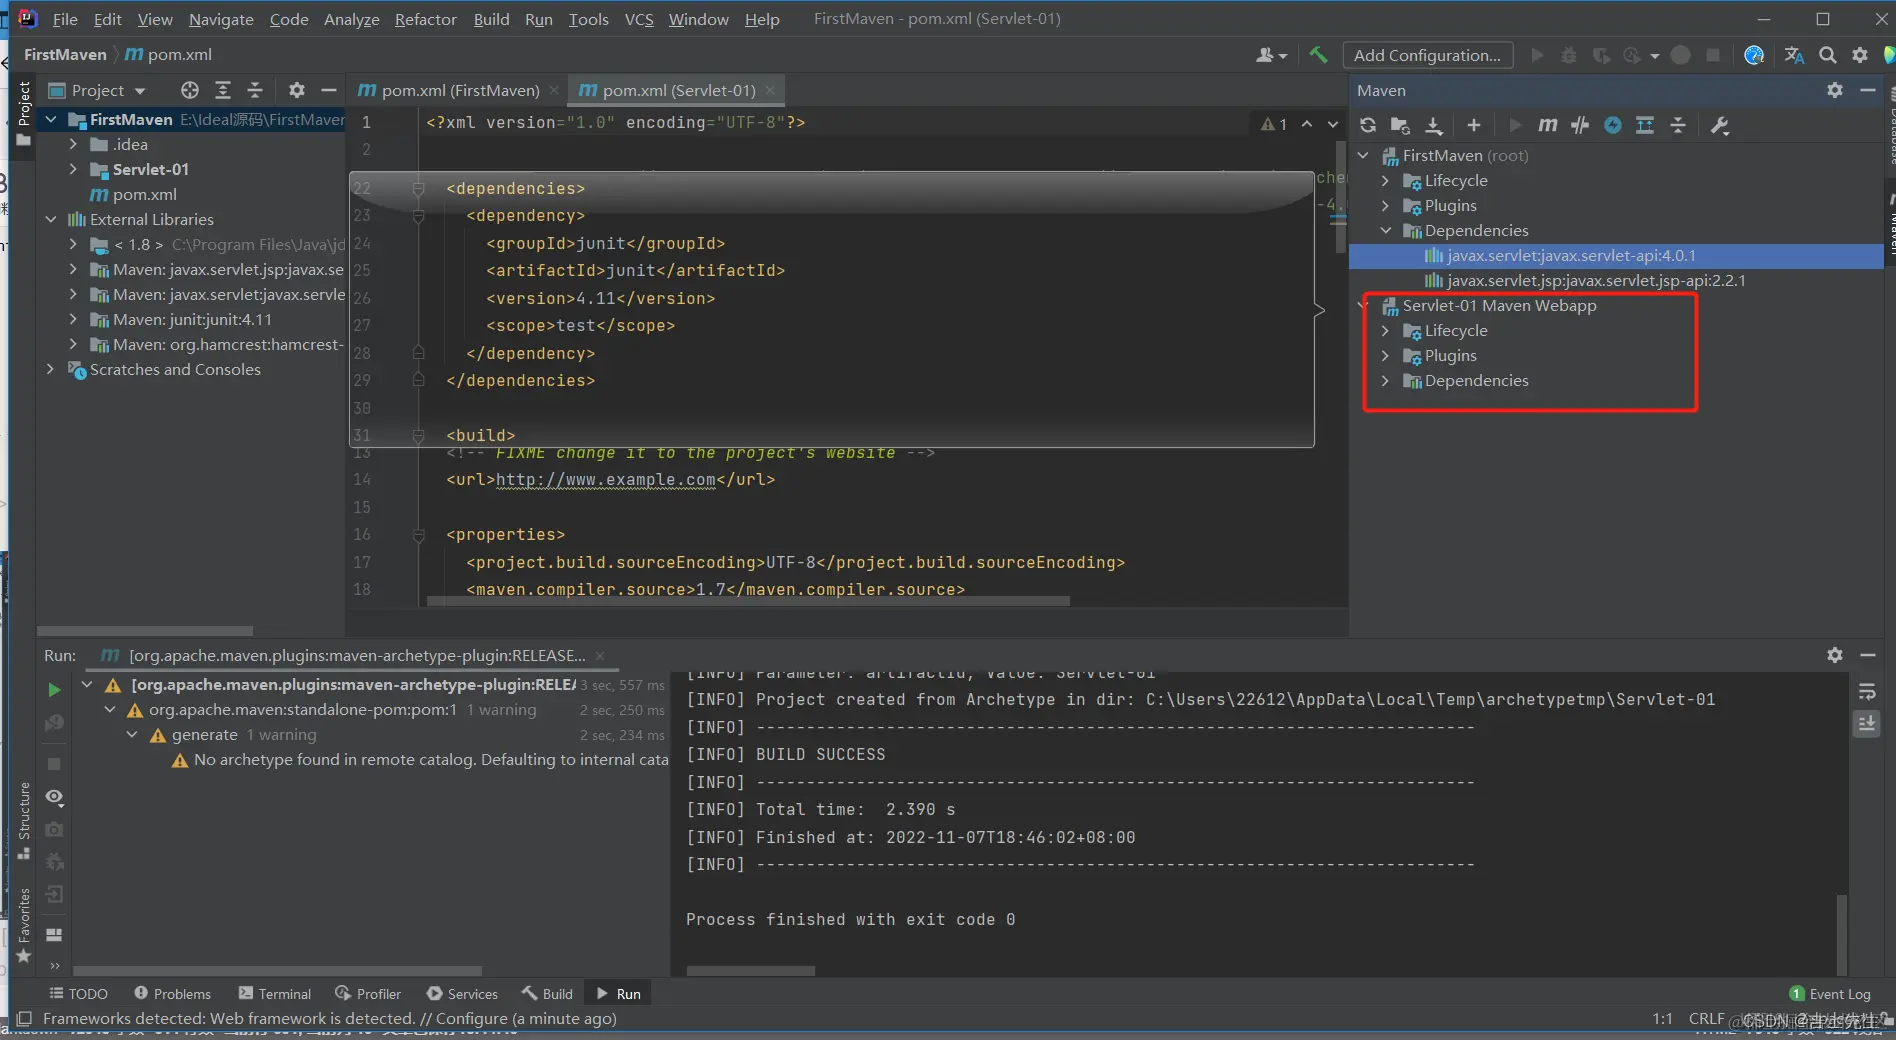
Task: Reload all Maven projects in Maven panel
Action: coord(1368,125)
